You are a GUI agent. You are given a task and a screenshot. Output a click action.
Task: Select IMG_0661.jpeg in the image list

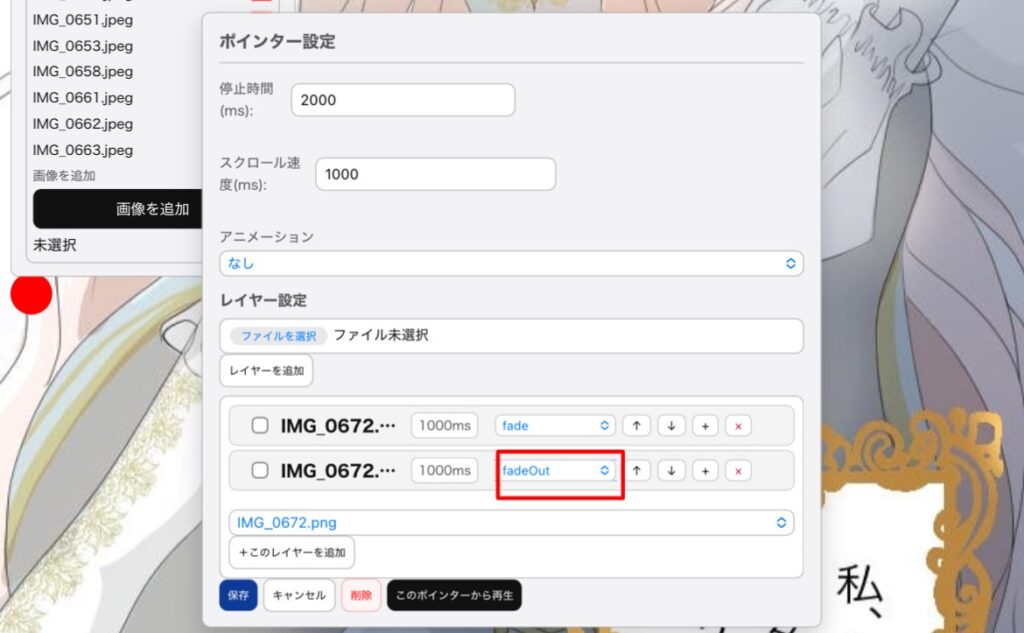83,97
